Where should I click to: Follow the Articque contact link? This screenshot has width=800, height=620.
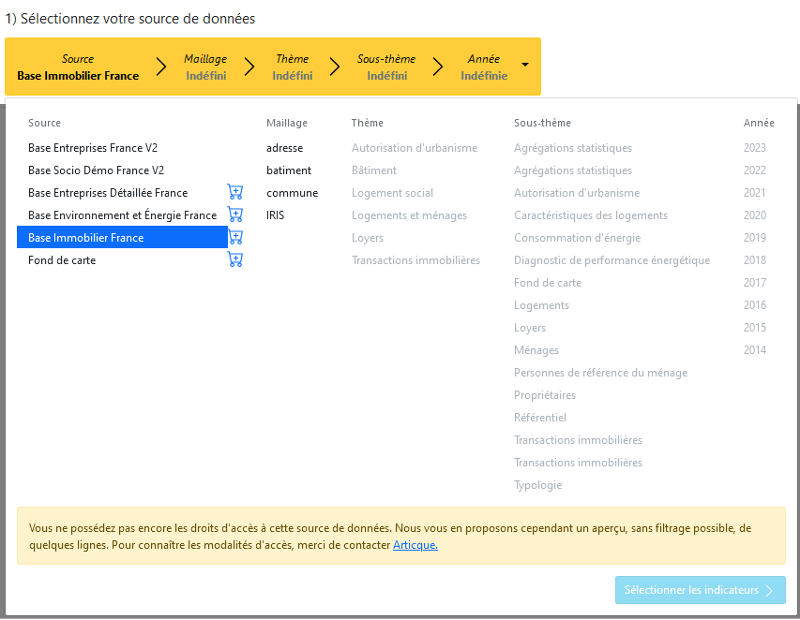415,545
